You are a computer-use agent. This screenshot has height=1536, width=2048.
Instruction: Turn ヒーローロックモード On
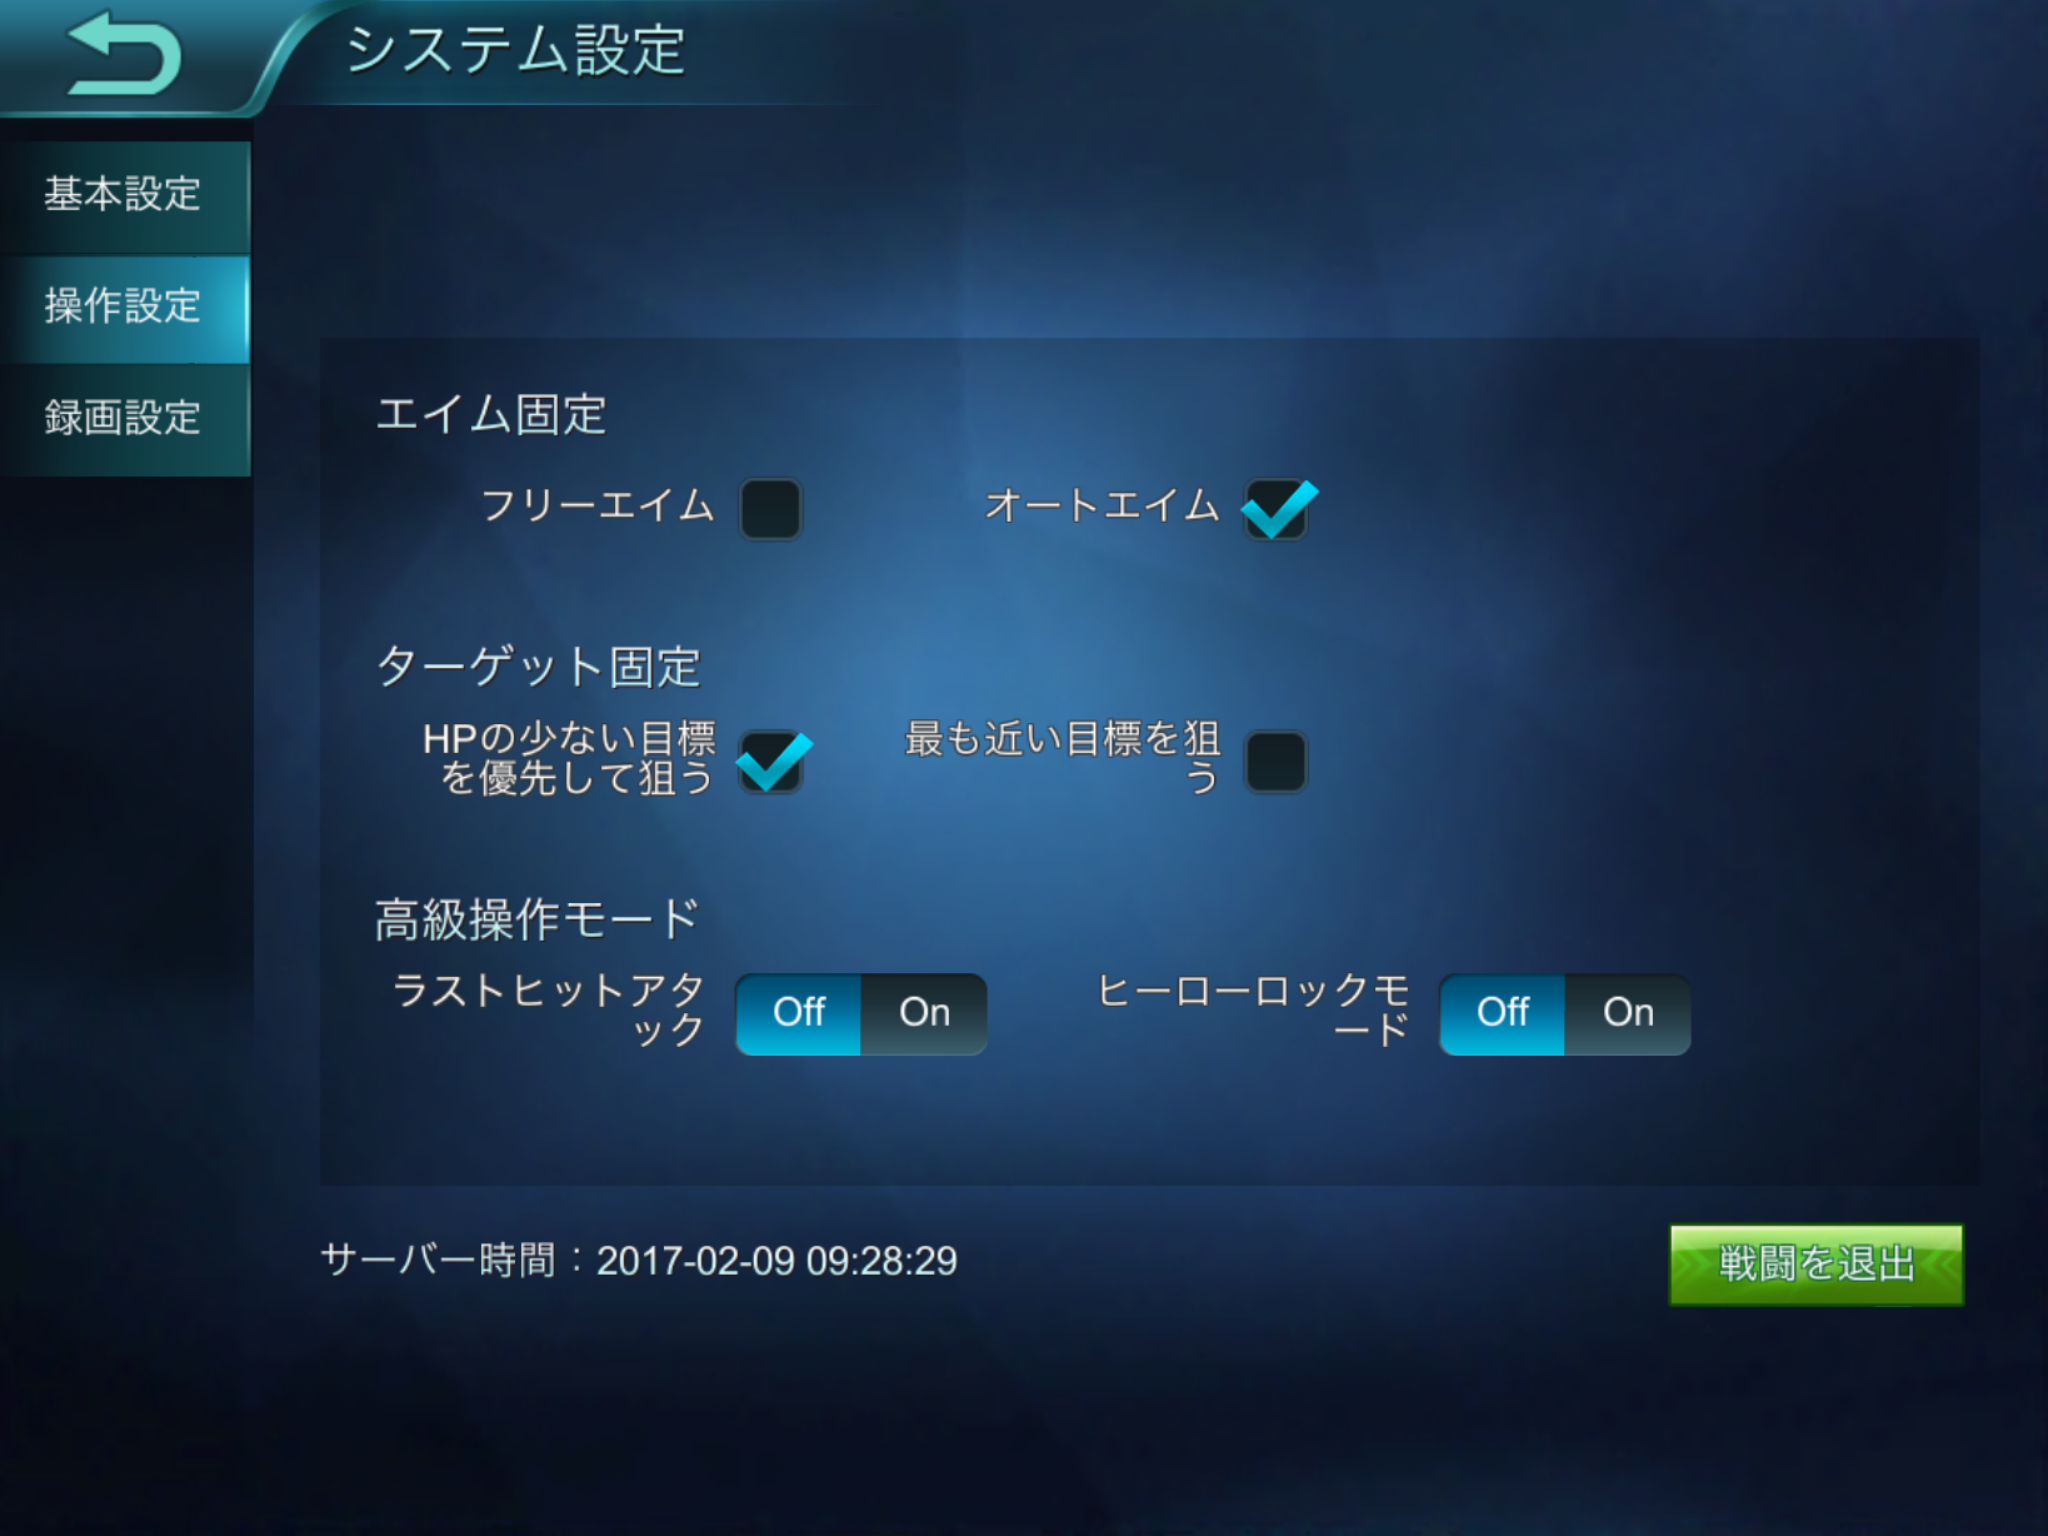[1628, 1013]
